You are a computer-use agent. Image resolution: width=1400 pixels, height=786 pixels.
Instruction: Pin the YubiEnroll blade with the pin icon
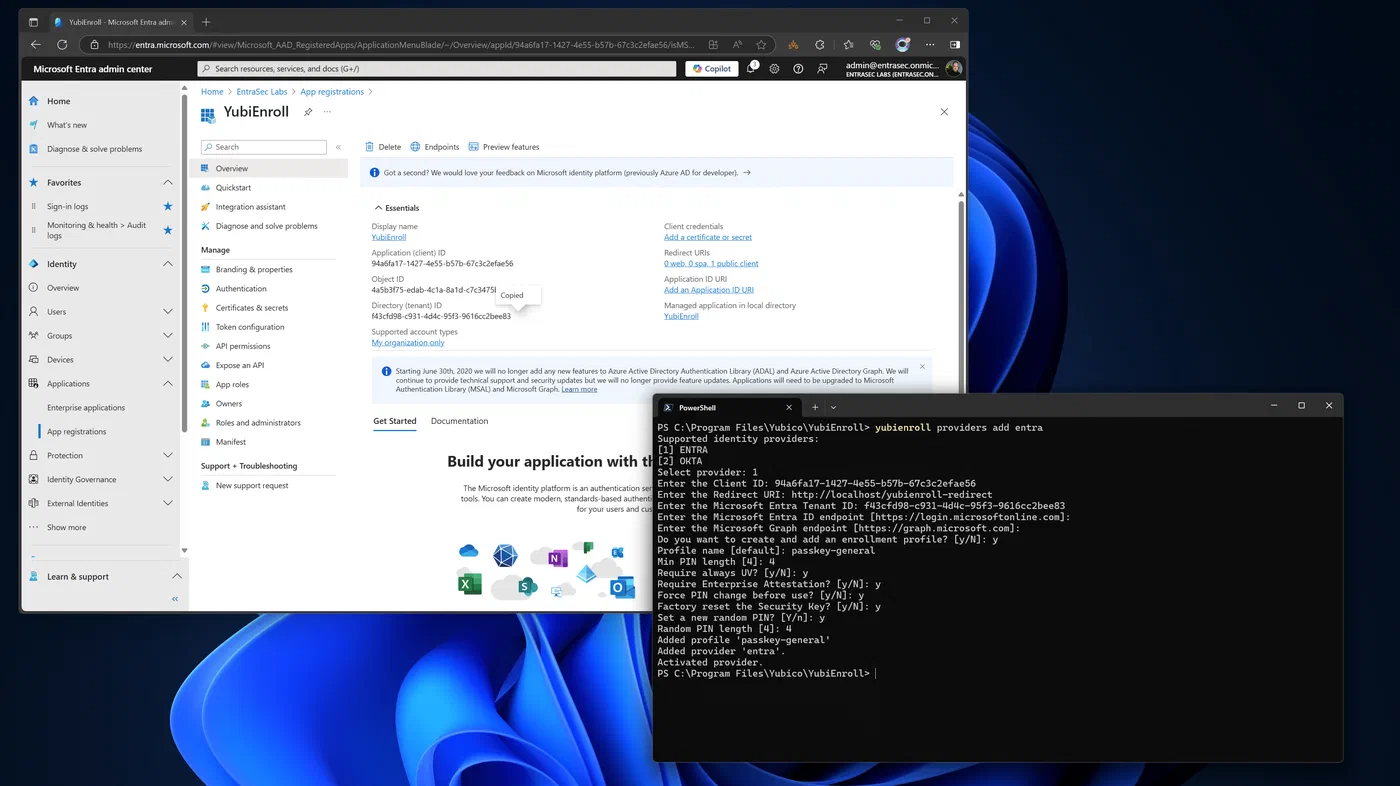click(x=308, y=112)
